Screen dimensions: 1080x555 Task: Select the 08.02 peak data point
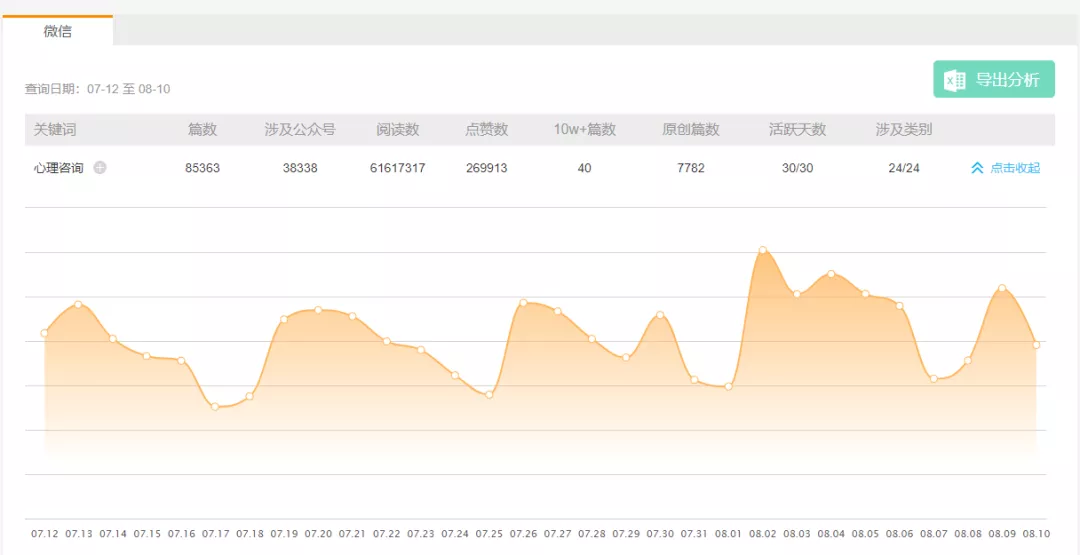coord(762,250)
